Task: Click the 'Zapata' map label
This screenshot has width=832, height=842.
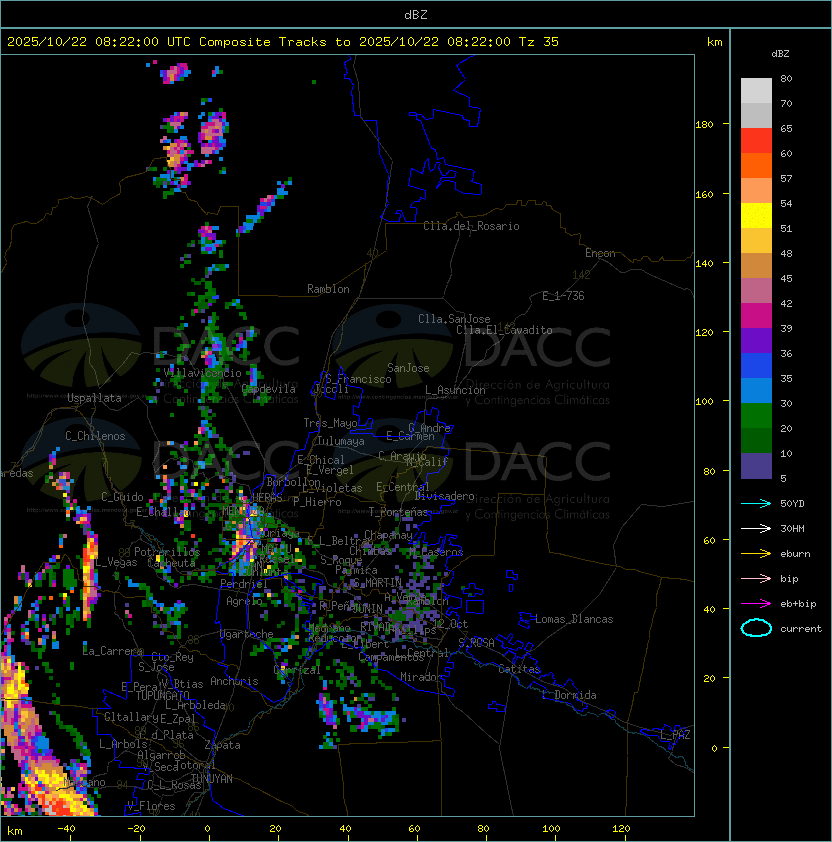Action: [x=222, y=745]
